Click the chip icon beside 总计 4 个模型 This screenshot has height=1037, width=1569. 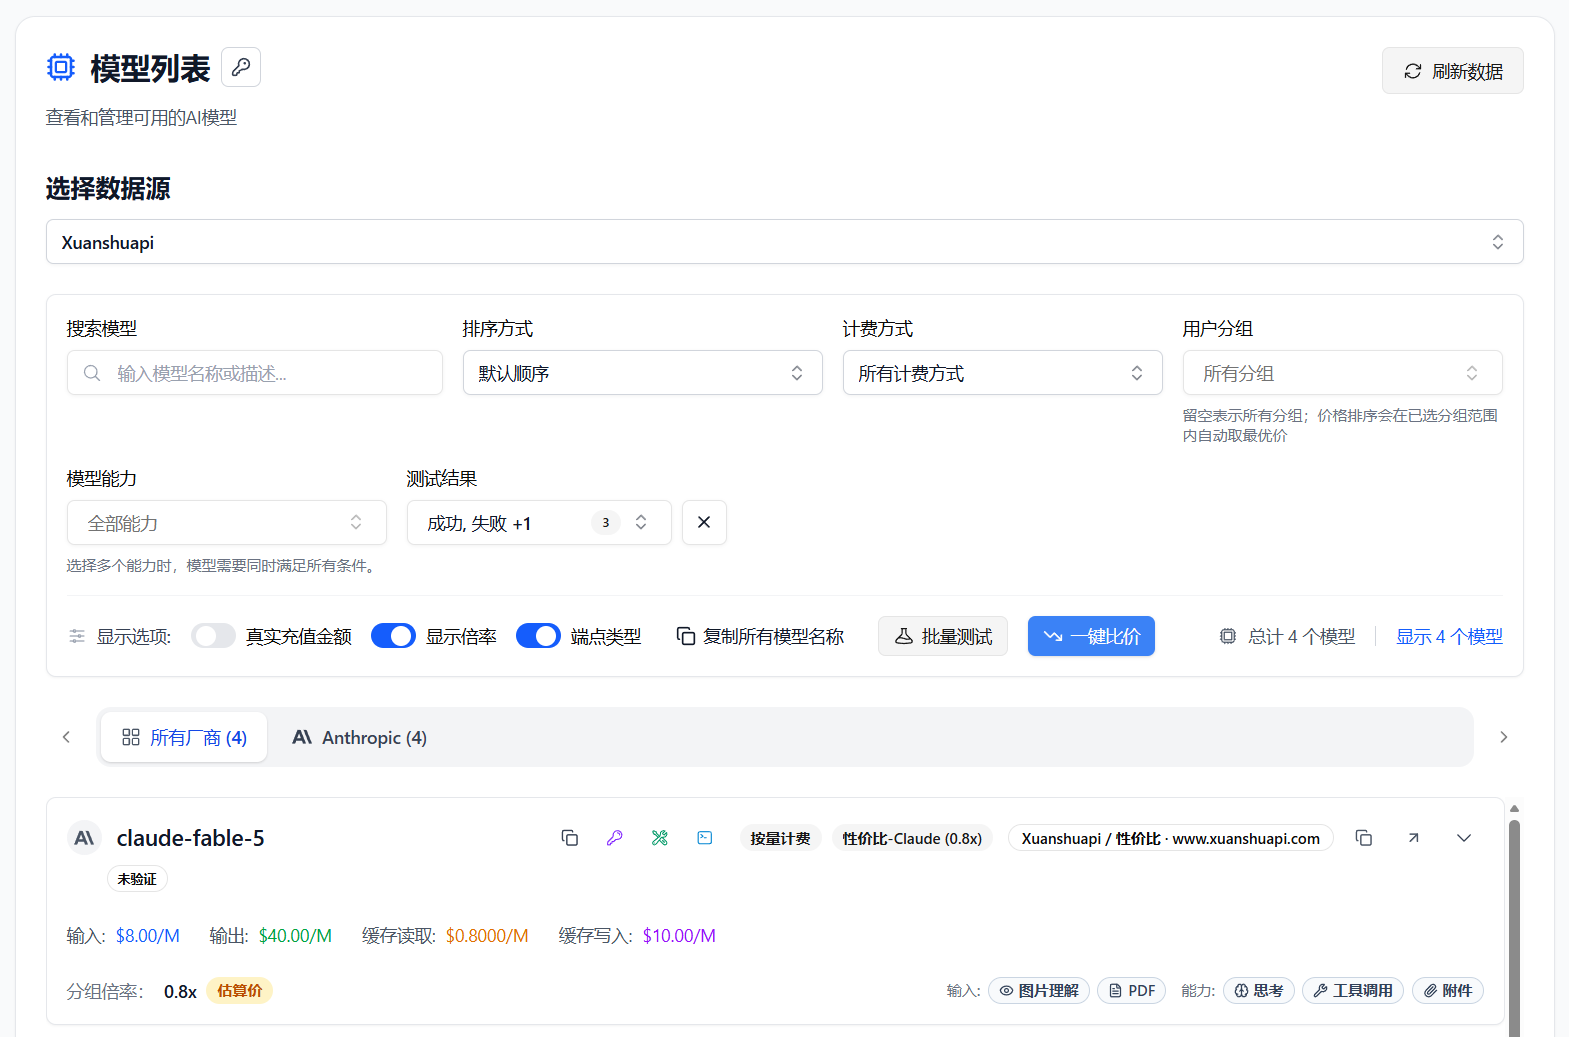click(x=1228, y=636)
